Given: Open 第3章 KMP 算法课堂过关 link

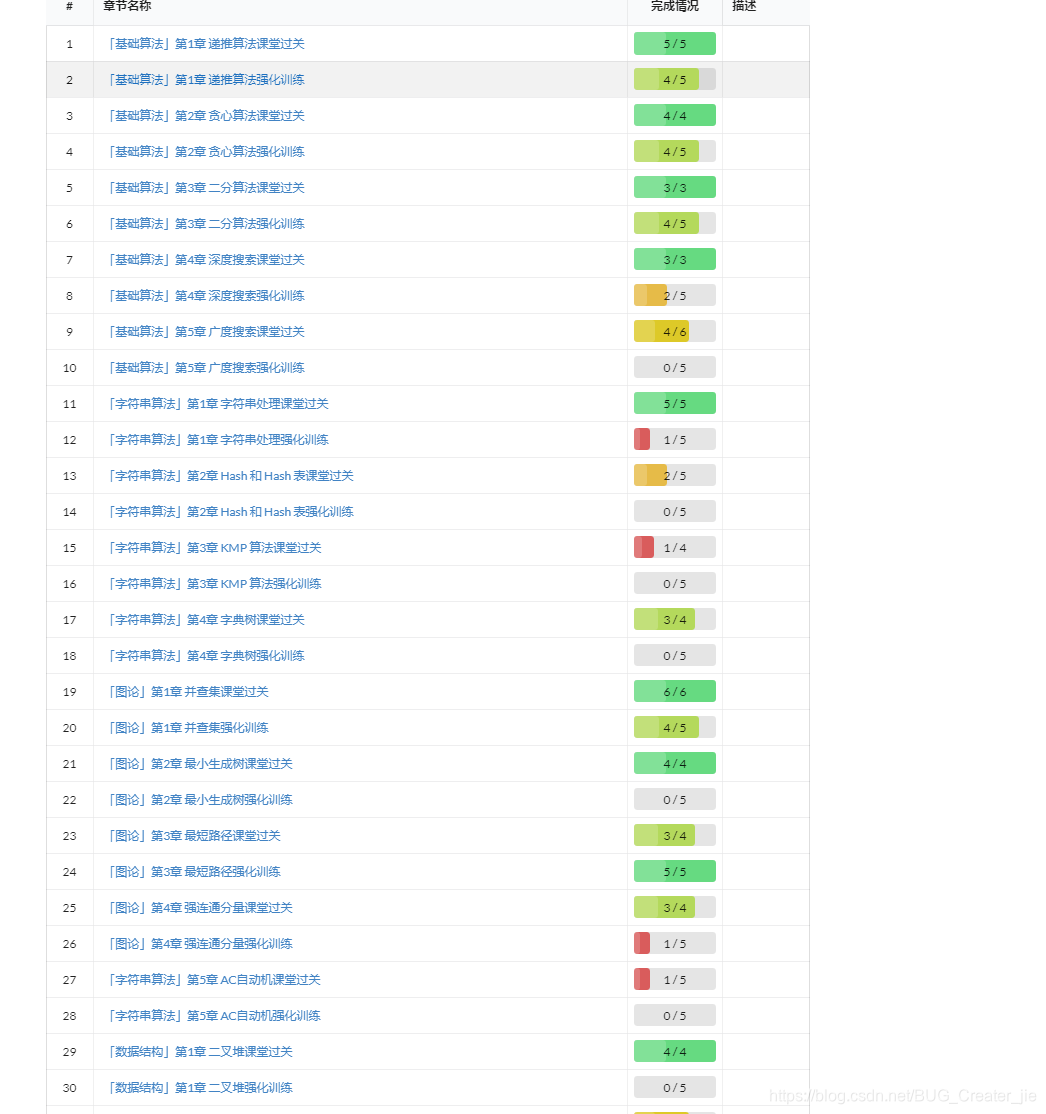Looking at the screenshot, I should [214, 548].
